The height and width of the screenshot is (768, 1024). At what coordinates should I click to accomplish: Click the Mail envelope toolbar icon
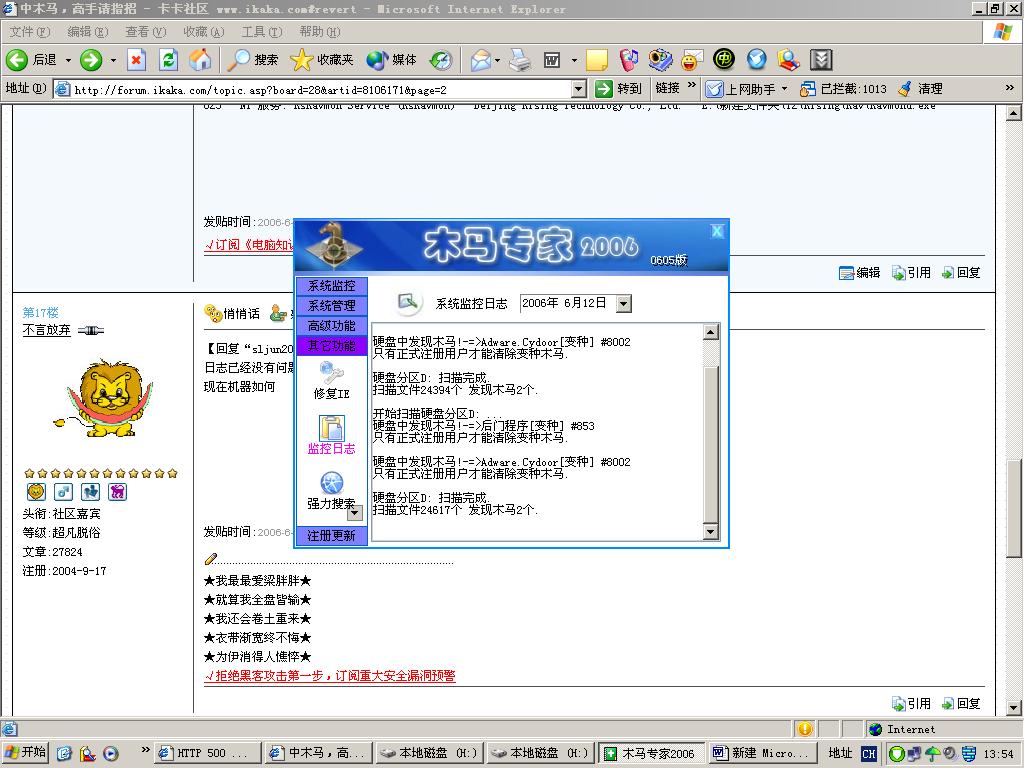[481, 60]
